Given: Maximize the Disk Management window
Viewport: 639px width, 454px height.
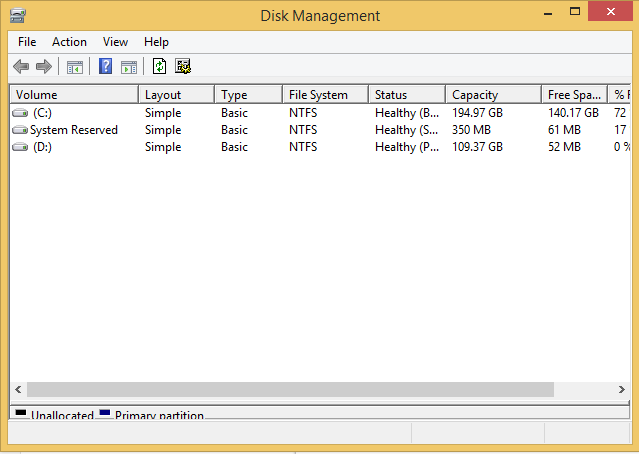Looking at the screenshot, I should (x=575, y=11).
